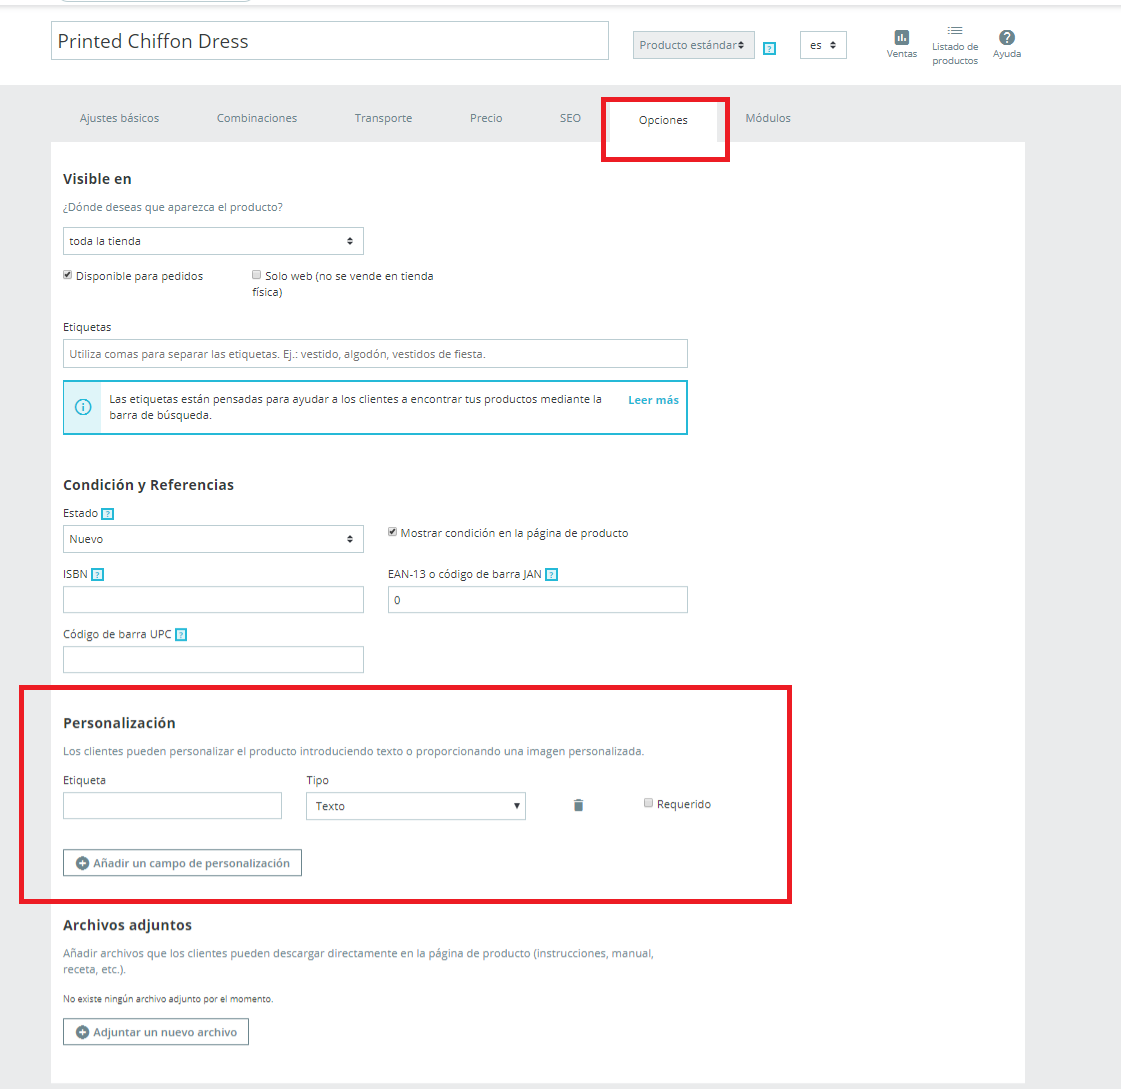Click Condición y Referencias heading

pos(149,485)
